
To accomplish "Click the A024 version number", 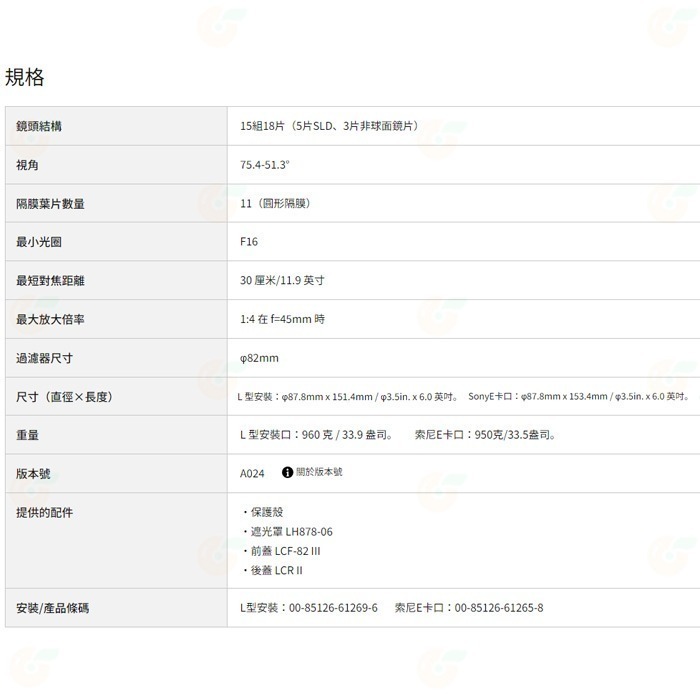I will pos(252,473).
